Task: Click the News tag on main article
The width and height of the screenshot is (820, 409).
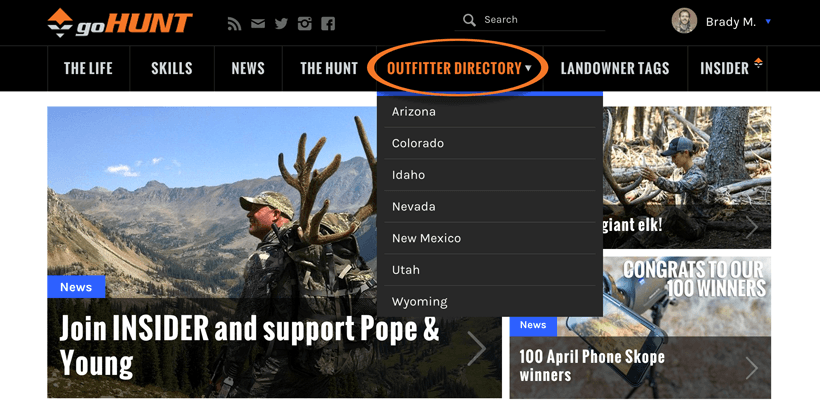Action: tap(76, 287)
